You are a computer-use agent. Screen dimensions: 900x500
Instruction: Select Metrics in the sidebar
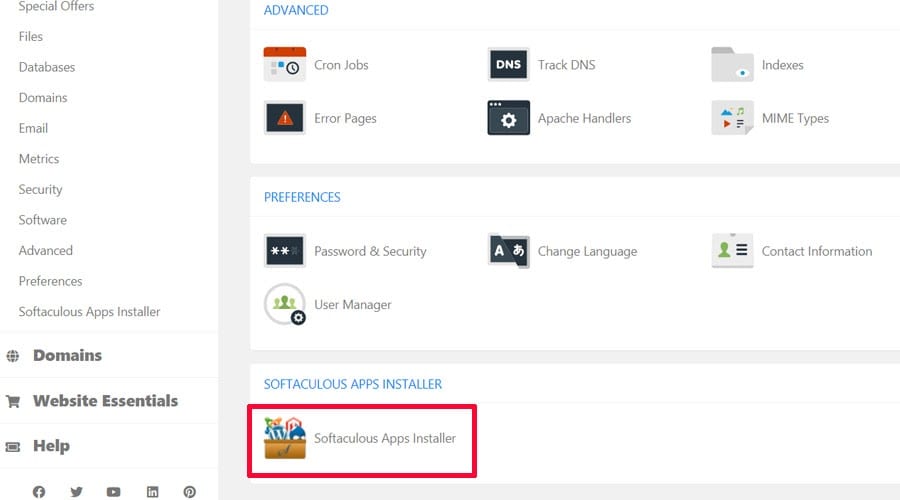pyautogui.click(x=38, y=159)
